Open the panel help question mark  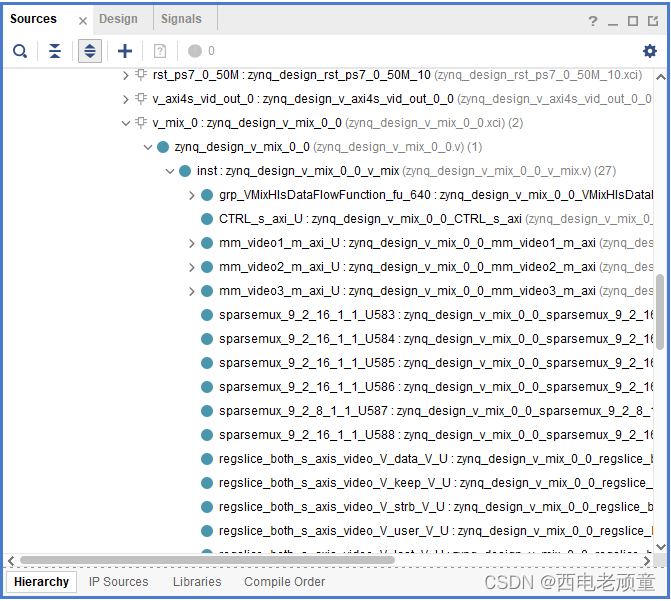click(x=593, y=21)
